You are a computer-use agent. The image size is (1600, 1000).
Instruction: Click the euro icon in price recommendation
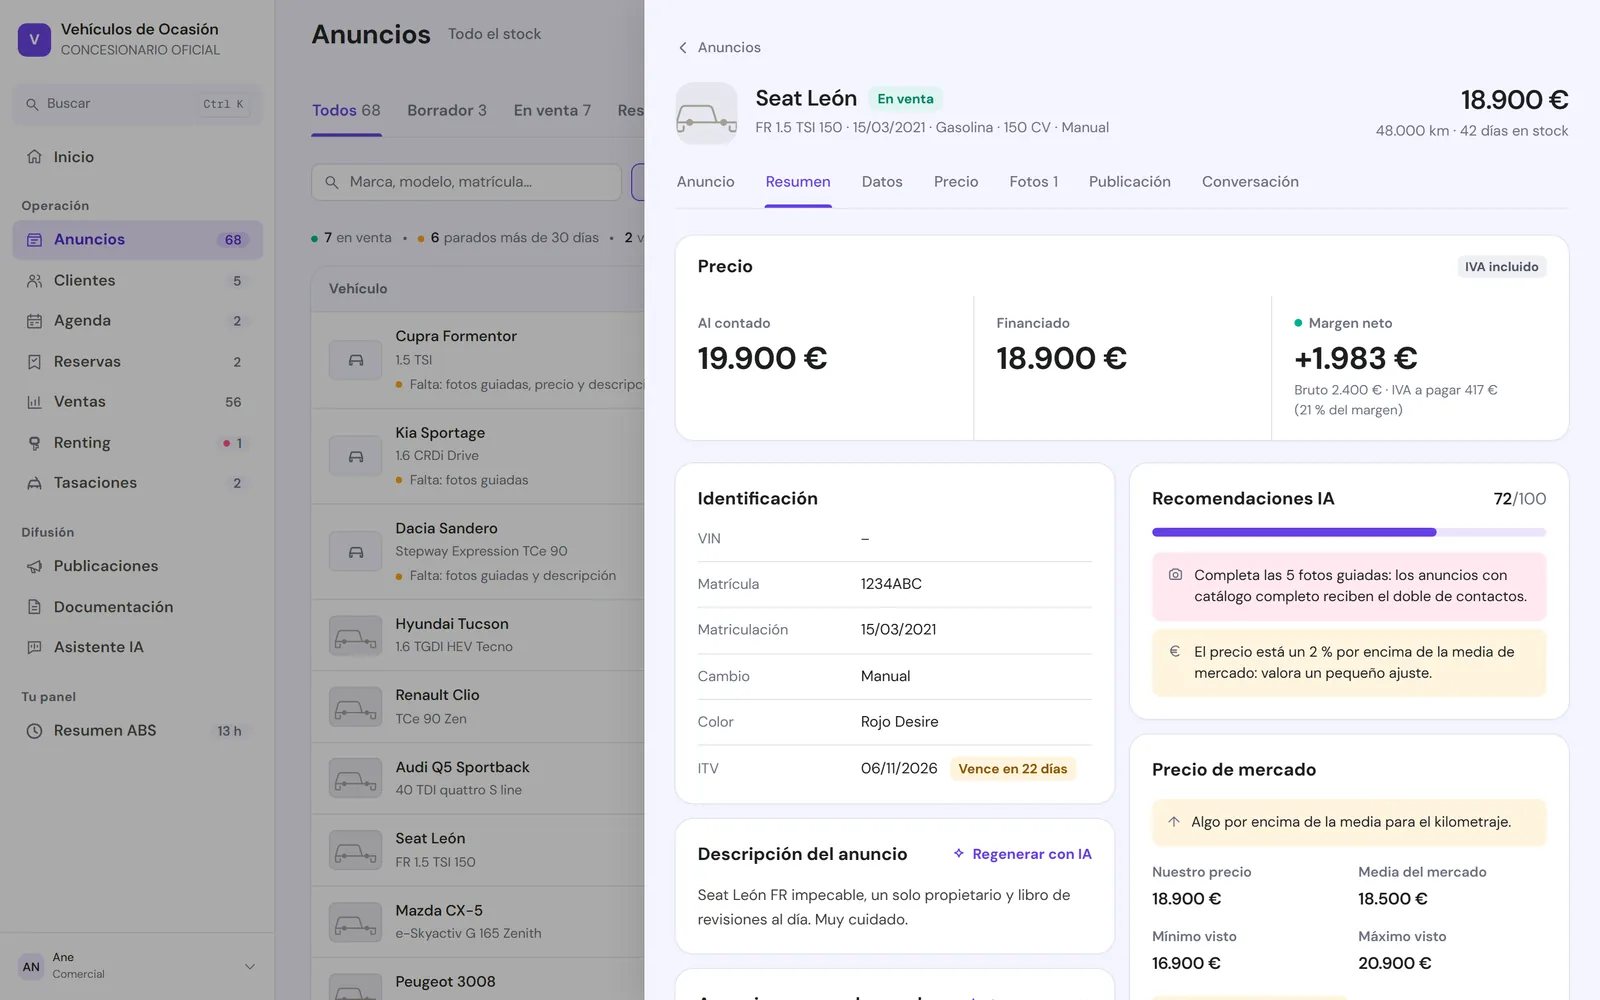tap(1175, 651)
